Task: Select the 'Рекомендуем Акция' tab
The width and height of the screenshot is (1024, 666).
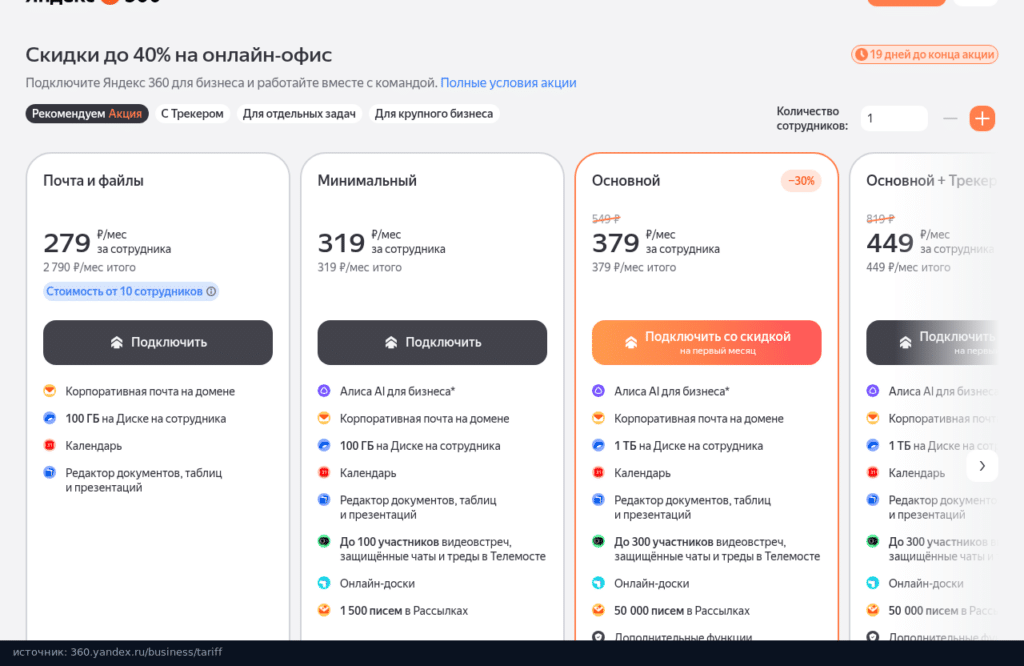Action: coord(87,114)
